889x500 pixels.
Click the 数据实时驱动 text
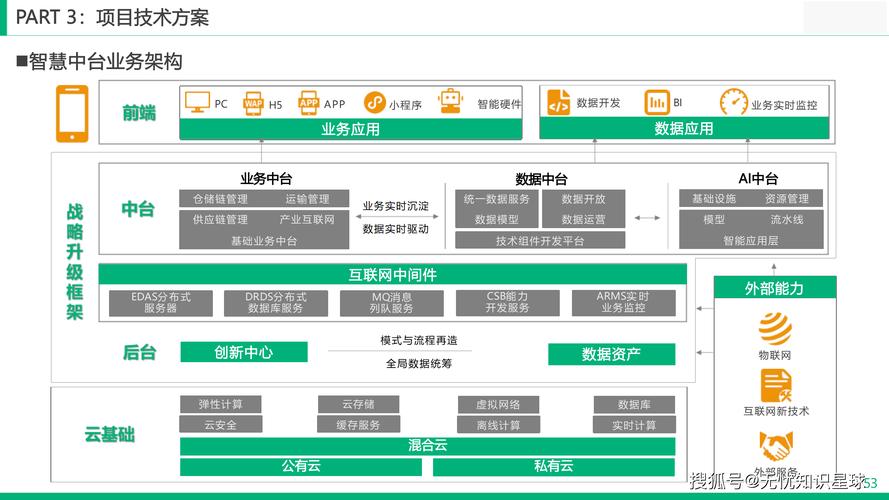396,229
